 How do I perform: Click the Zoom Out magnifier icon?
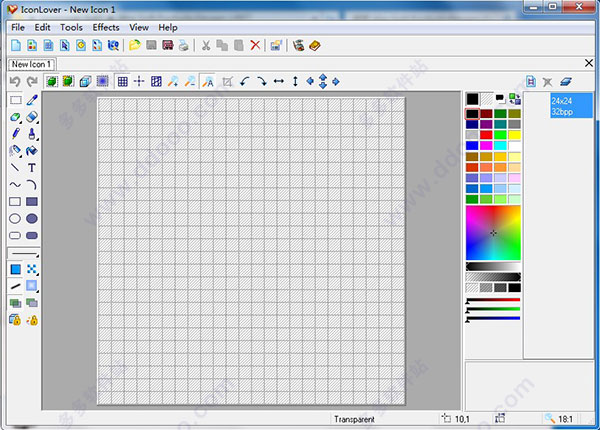pos(190,81)
